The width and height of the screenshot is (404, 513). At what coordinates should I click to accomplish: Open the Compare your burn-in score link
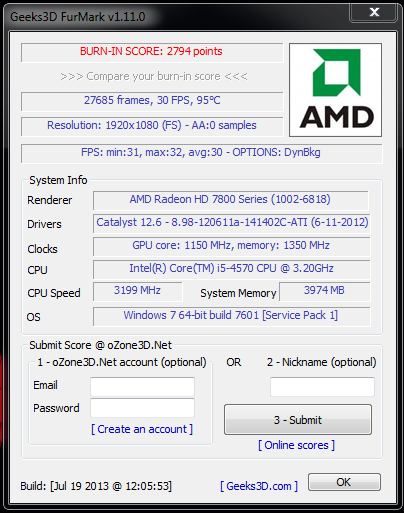point(154,76)
